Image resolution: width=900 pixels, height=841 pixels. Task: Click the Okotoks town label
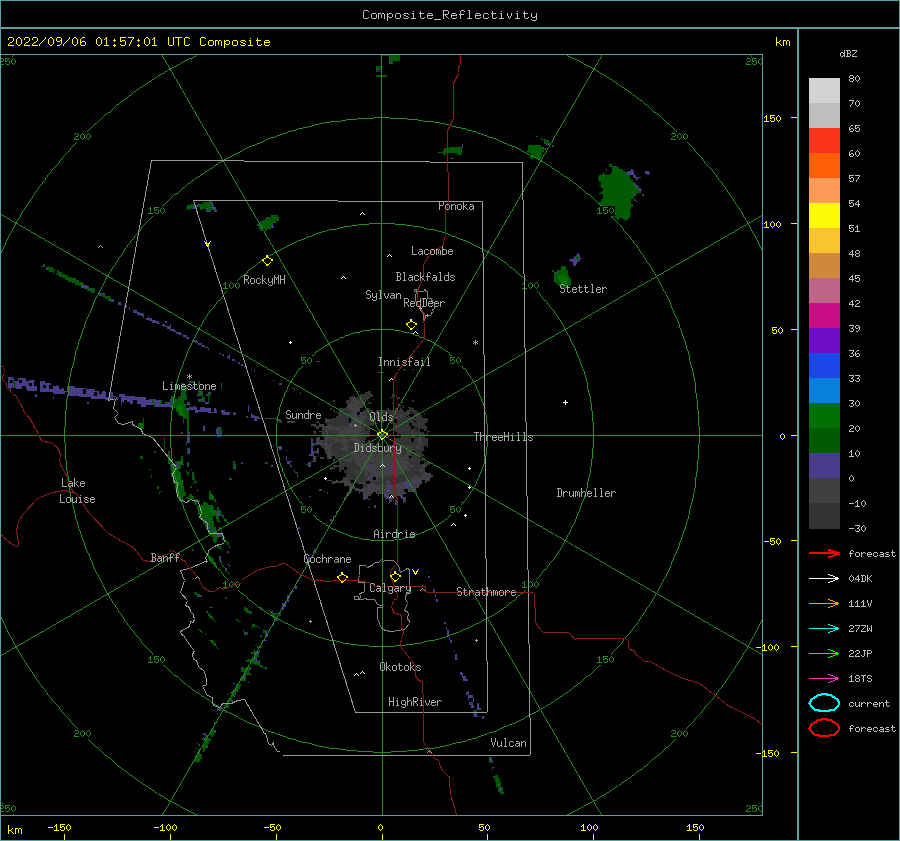coord(400,666)
